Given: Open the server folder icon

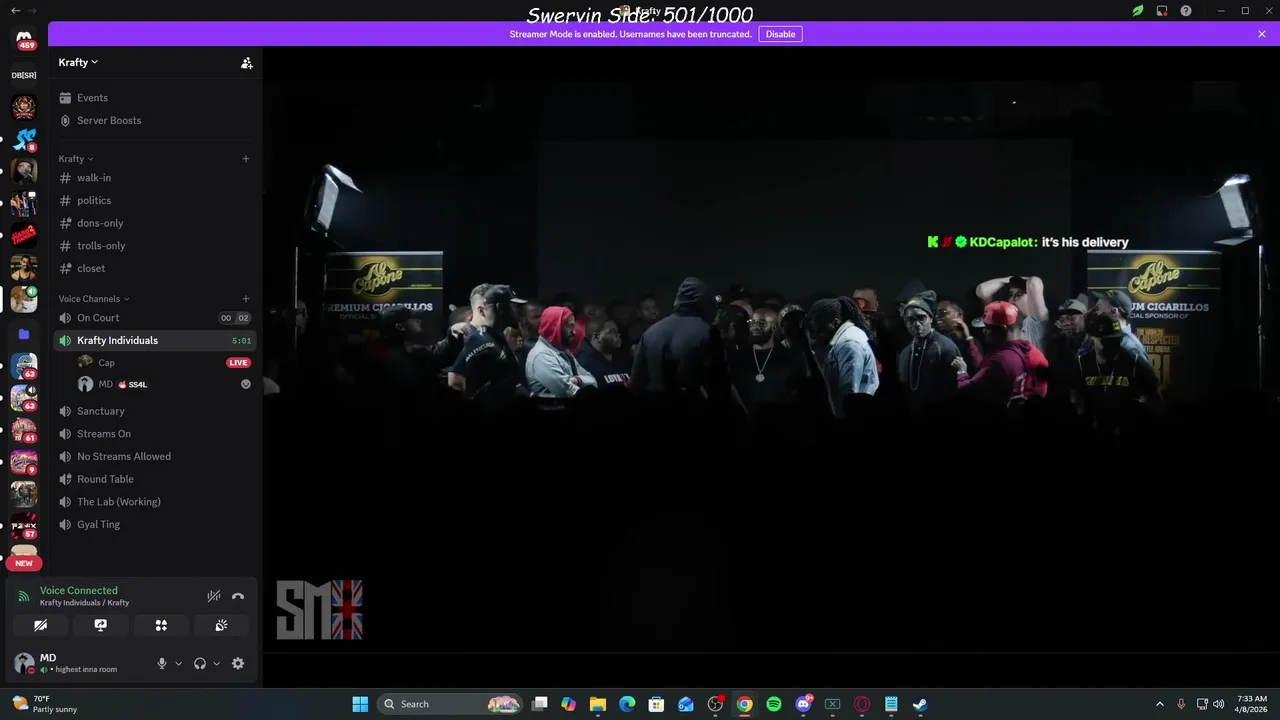Looking at the screenshot, I should point(24,334).
